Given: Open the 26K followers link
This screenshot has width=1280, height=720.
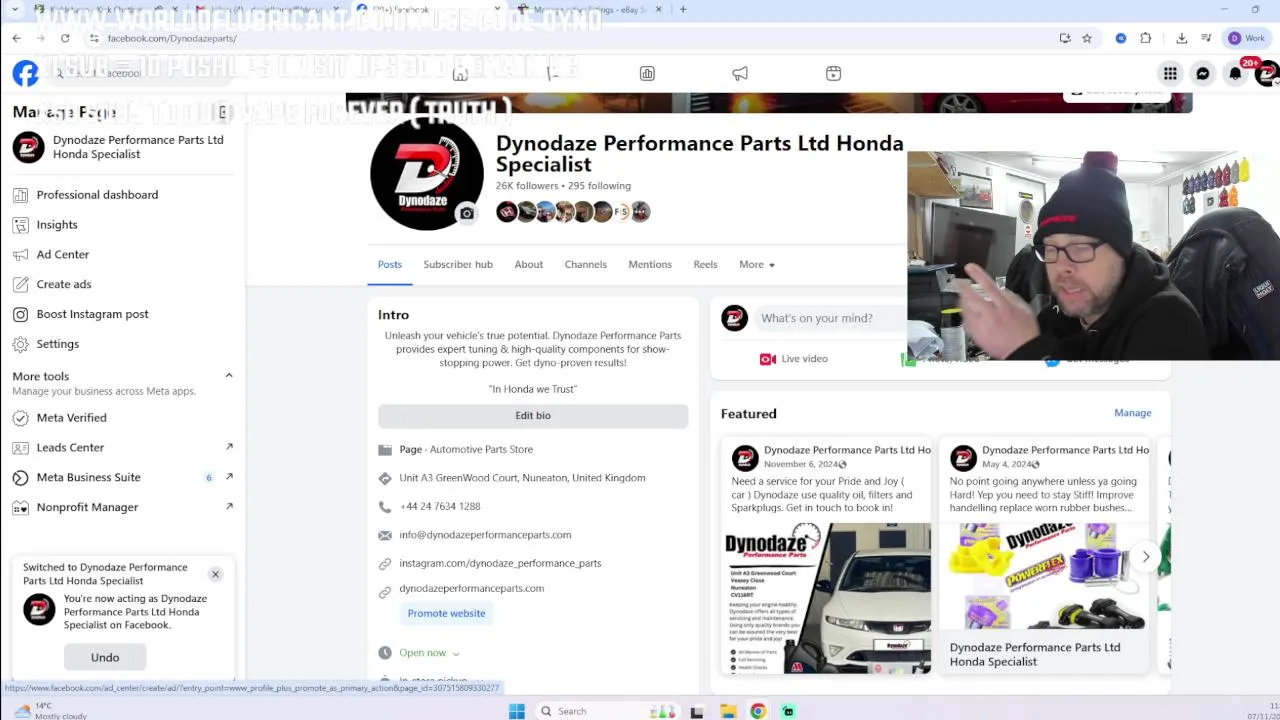Looking at the screenshot, I should 527,186.
